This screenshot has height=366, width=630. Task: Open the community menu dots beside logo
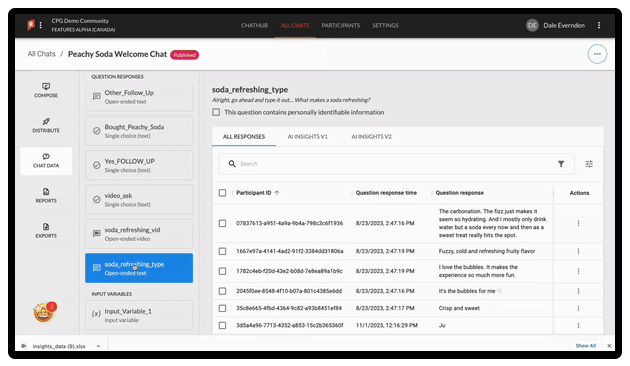coord(40,25)
